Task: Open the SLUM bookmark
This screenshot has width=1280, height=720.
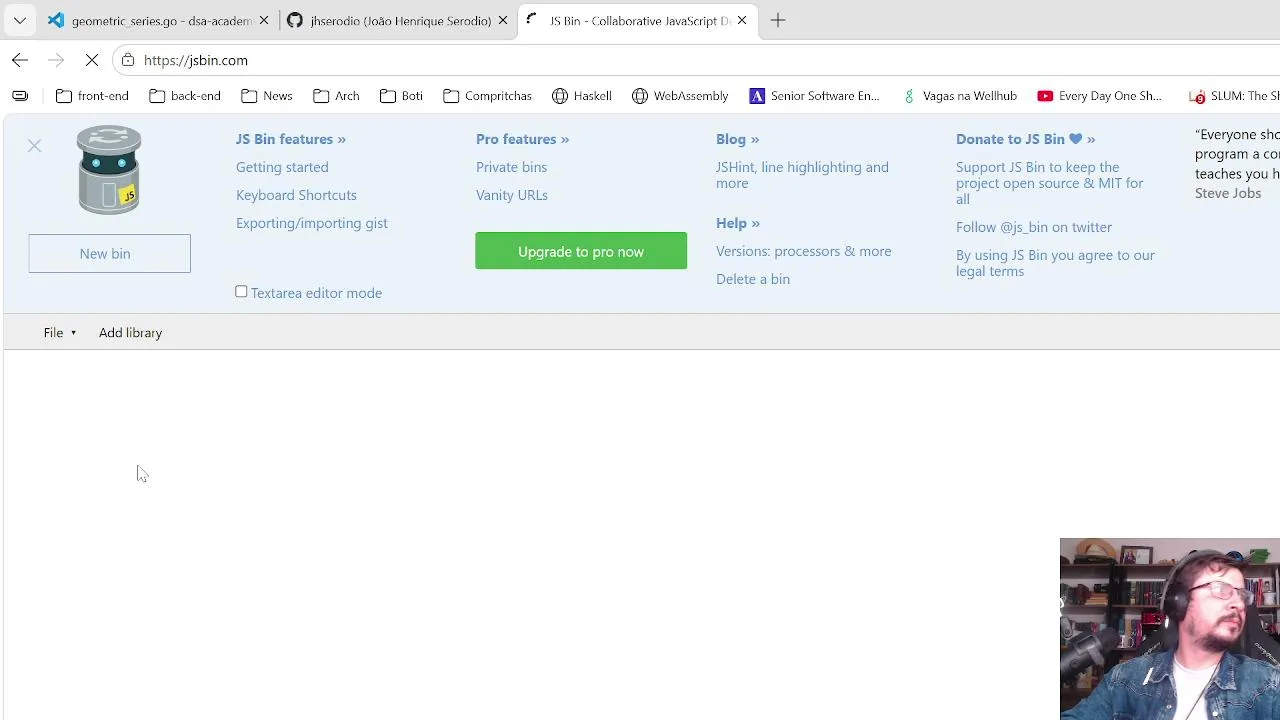Action: tap(1233, 96)
